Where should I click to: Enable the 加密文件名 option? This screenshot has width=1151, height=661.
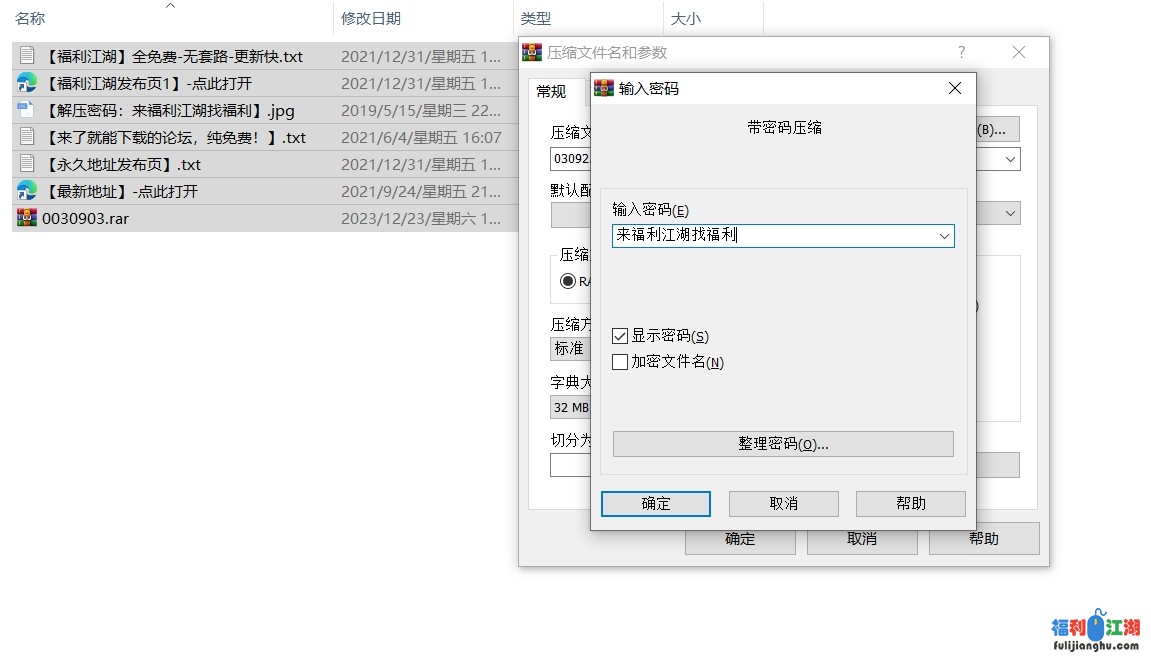pos(618,362)
